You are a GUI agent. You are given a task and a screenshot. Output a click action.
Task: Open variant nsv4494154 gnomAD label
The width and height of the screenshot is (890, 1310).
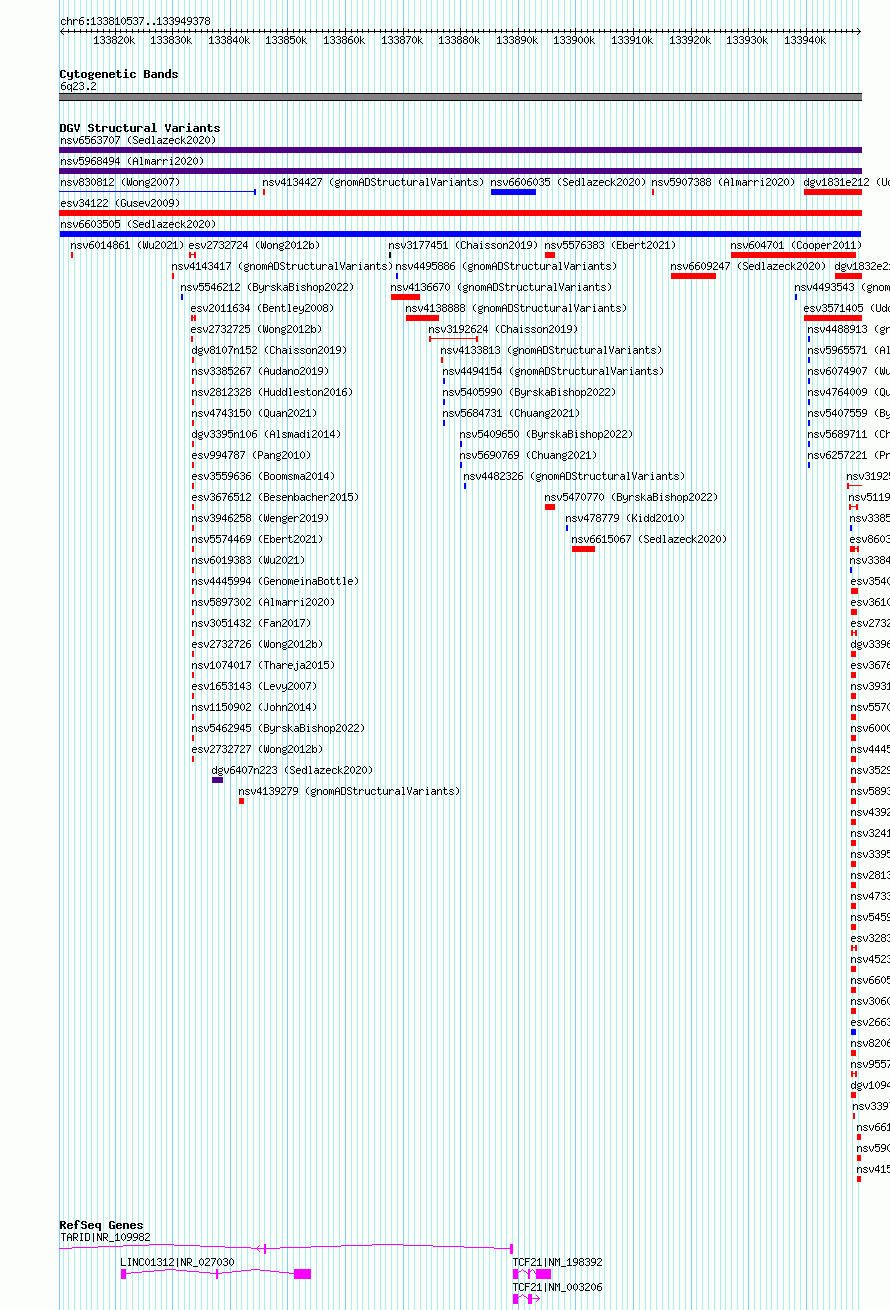553,371
